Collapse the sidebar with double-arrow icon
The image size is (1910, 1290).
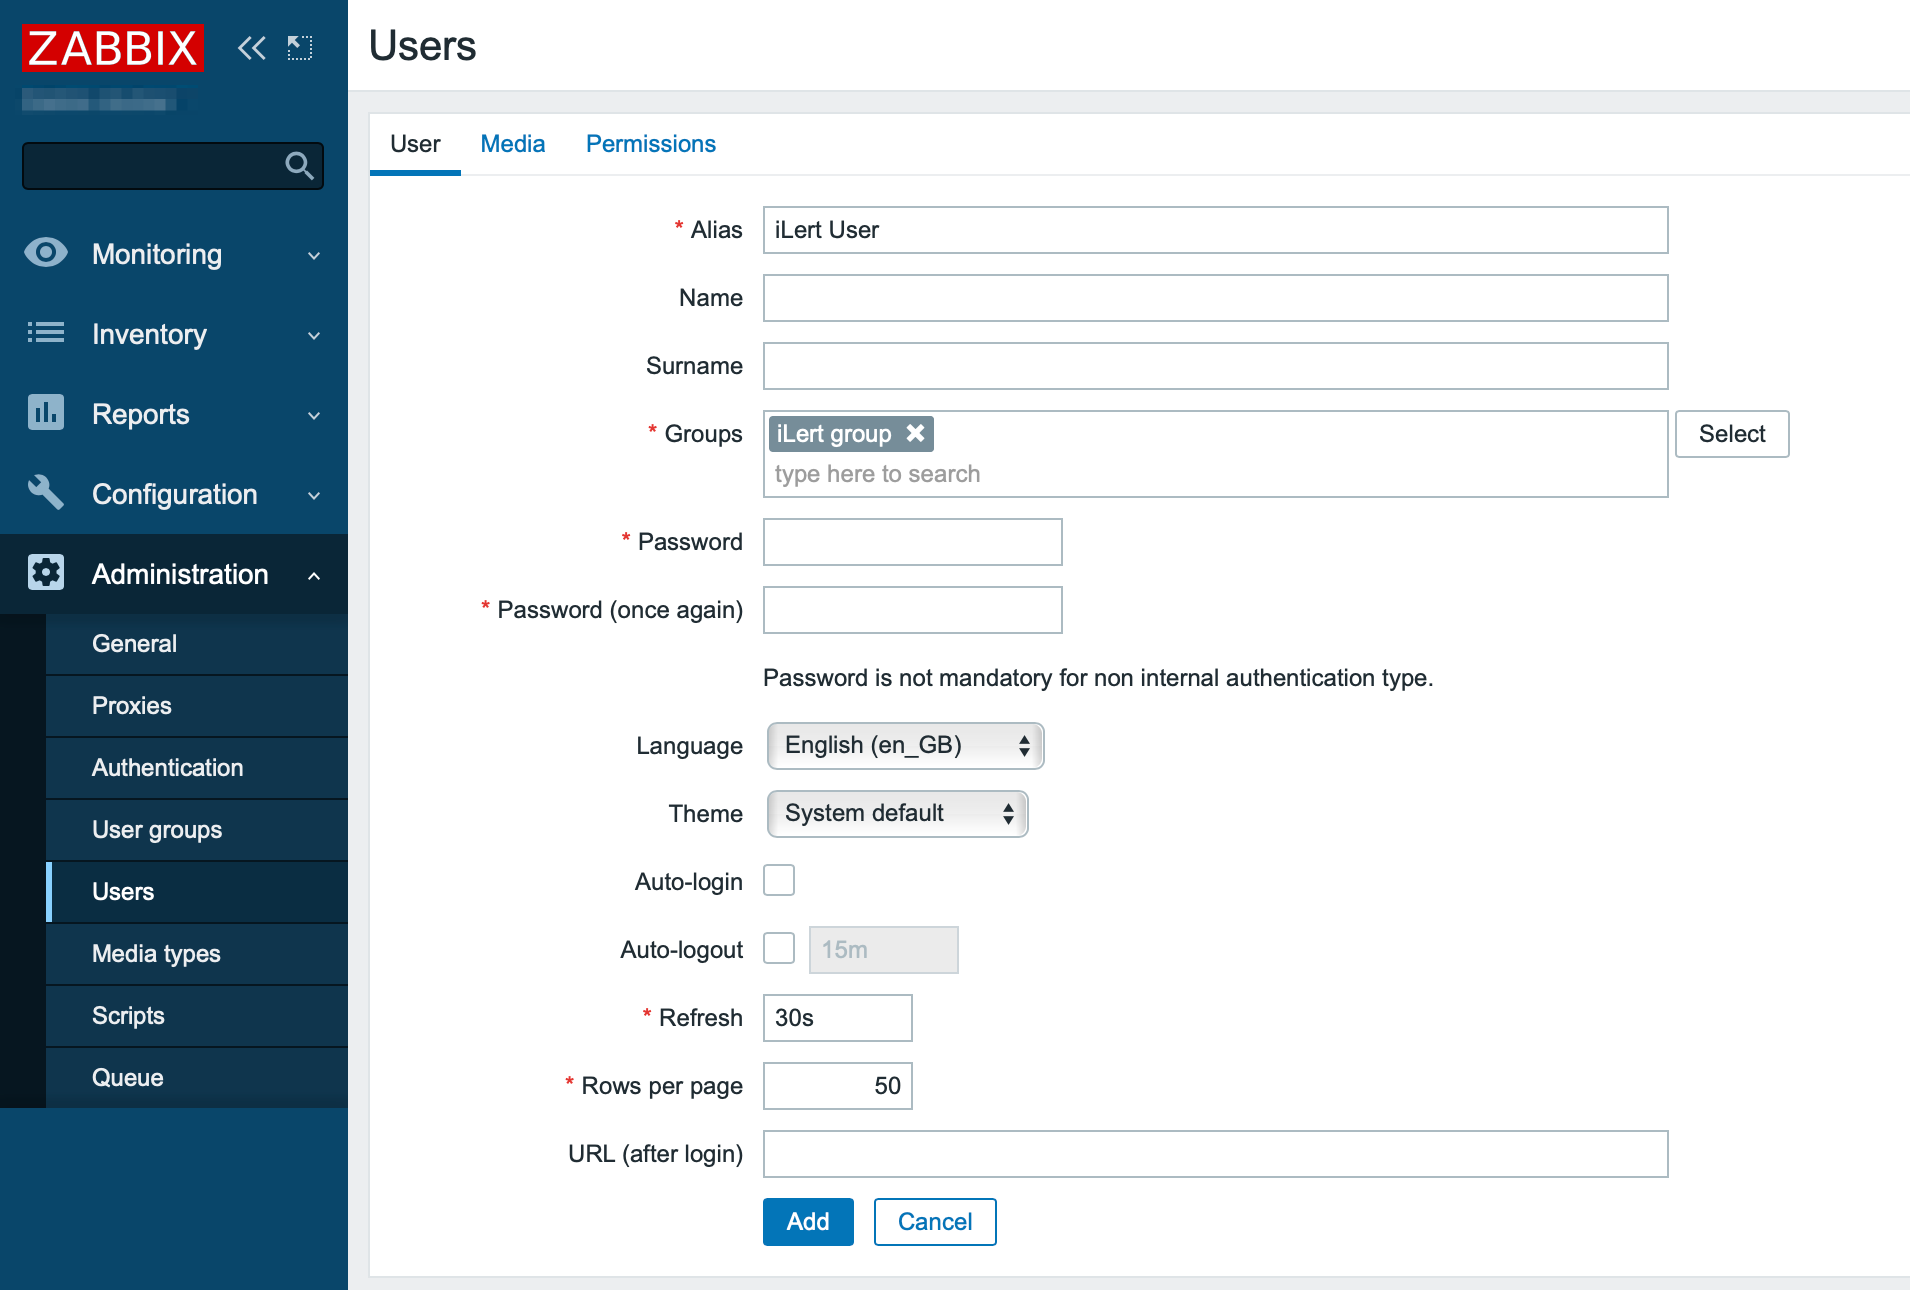coord(251,48)
